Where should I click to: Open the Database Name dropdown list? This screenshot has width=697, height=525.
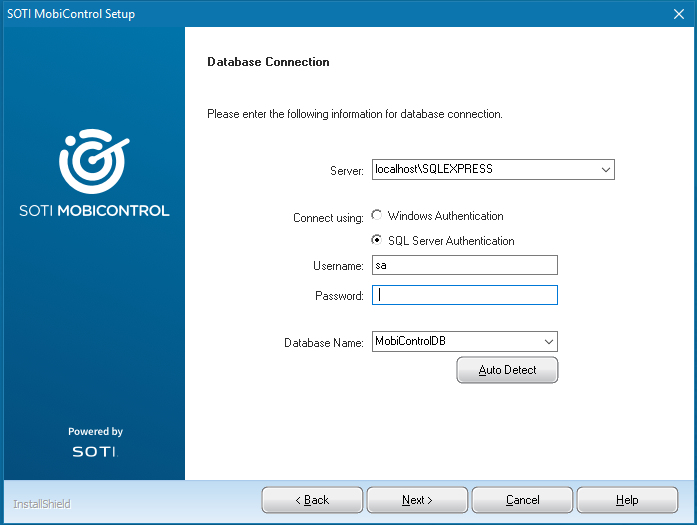coord(549,342)
